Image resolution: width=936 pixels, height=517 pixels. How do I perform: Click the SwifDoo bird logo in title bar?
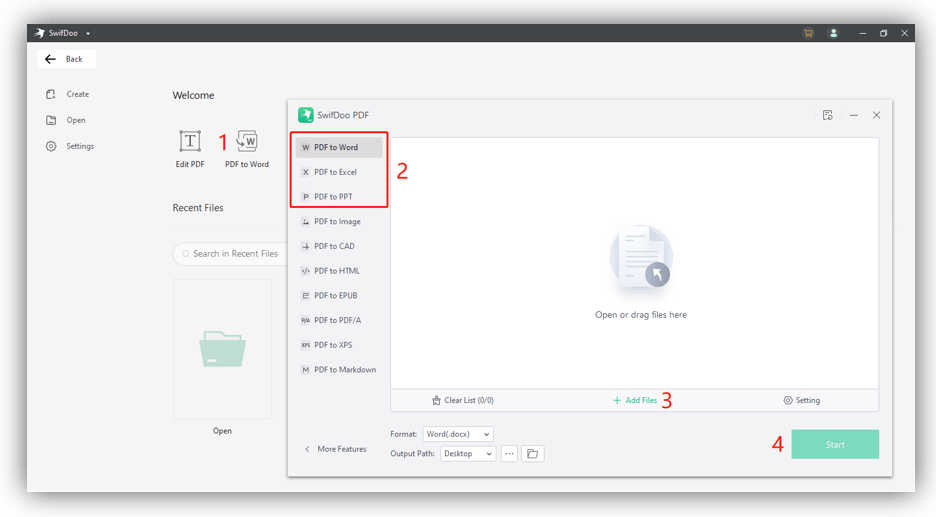39,33
